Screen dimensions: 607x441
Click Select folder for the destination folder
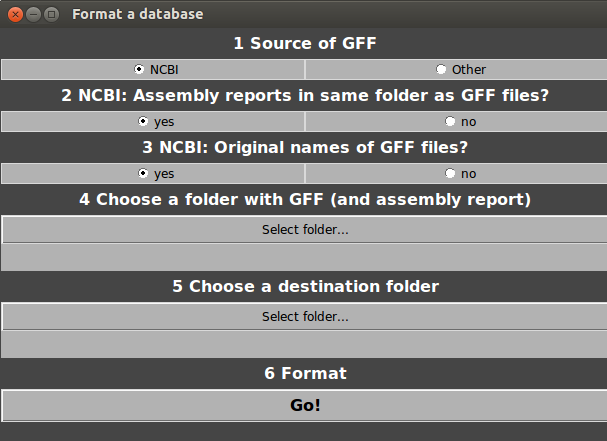pyautogui.click(x=304, y=317)
